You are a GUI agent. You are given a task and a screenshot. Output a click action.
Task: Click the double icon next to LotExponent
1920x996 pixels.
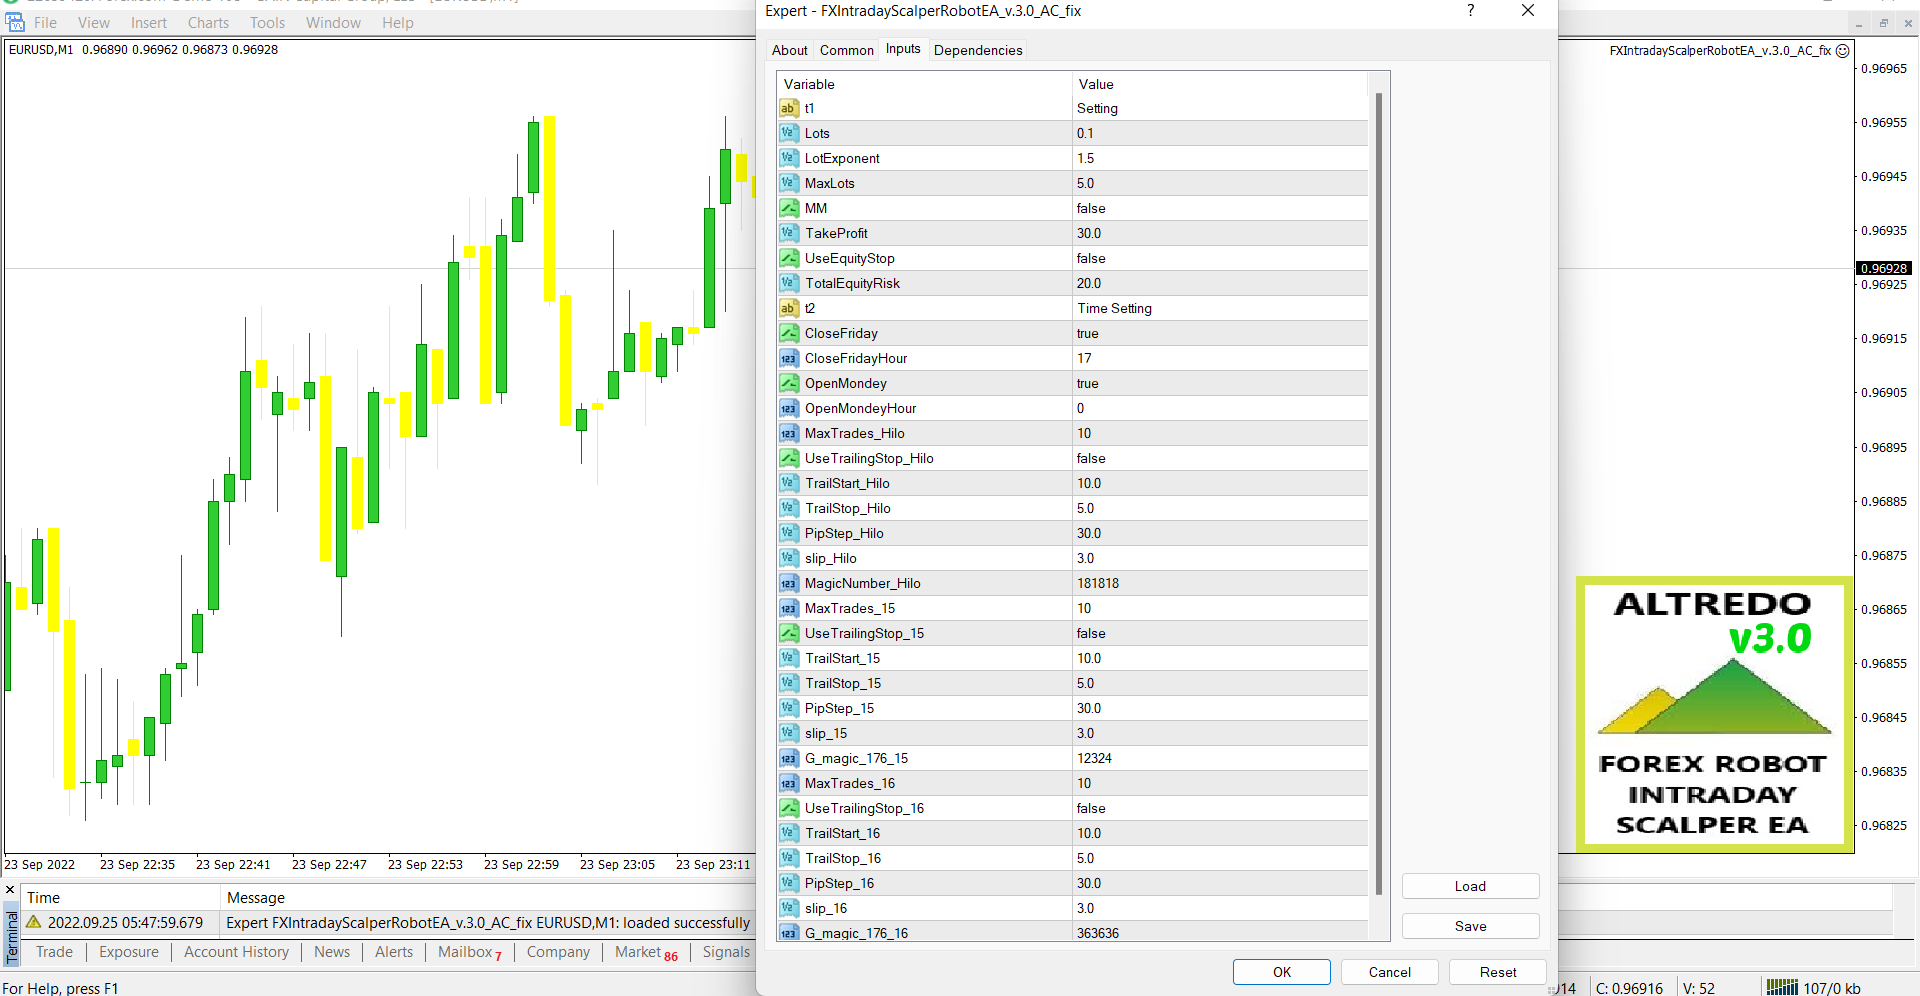(x=788, y=158)
